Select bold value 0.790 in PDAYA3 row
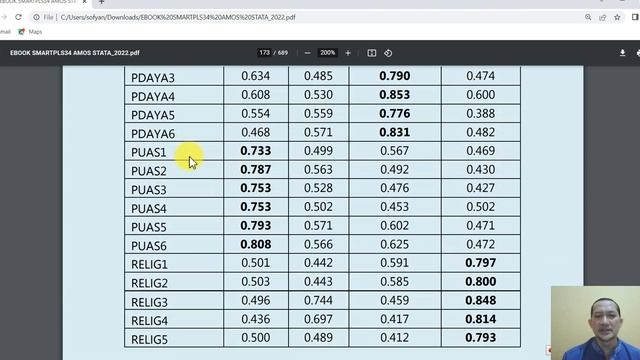The image size is (640, 360). tap(394, 76)
